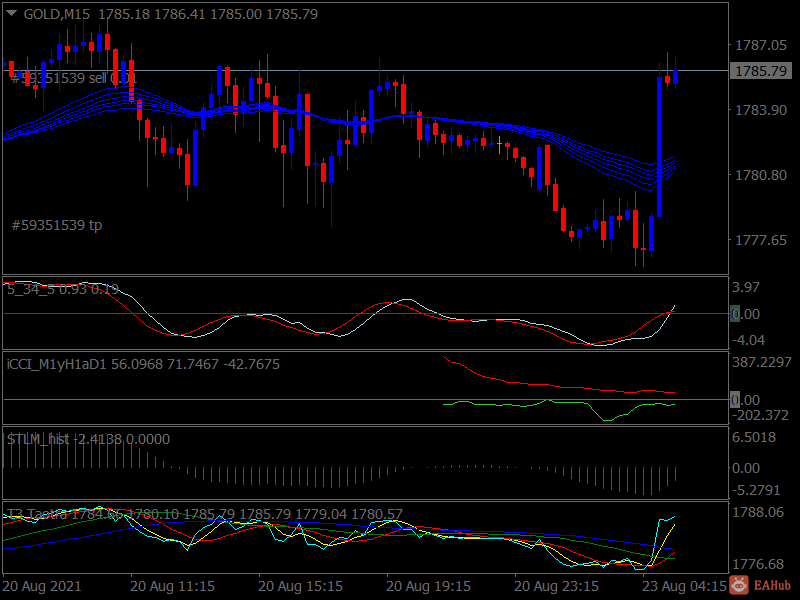
Task: Click the 20 Aug 2021 time label
Action: pyautogui.click(x=42, y=586)
